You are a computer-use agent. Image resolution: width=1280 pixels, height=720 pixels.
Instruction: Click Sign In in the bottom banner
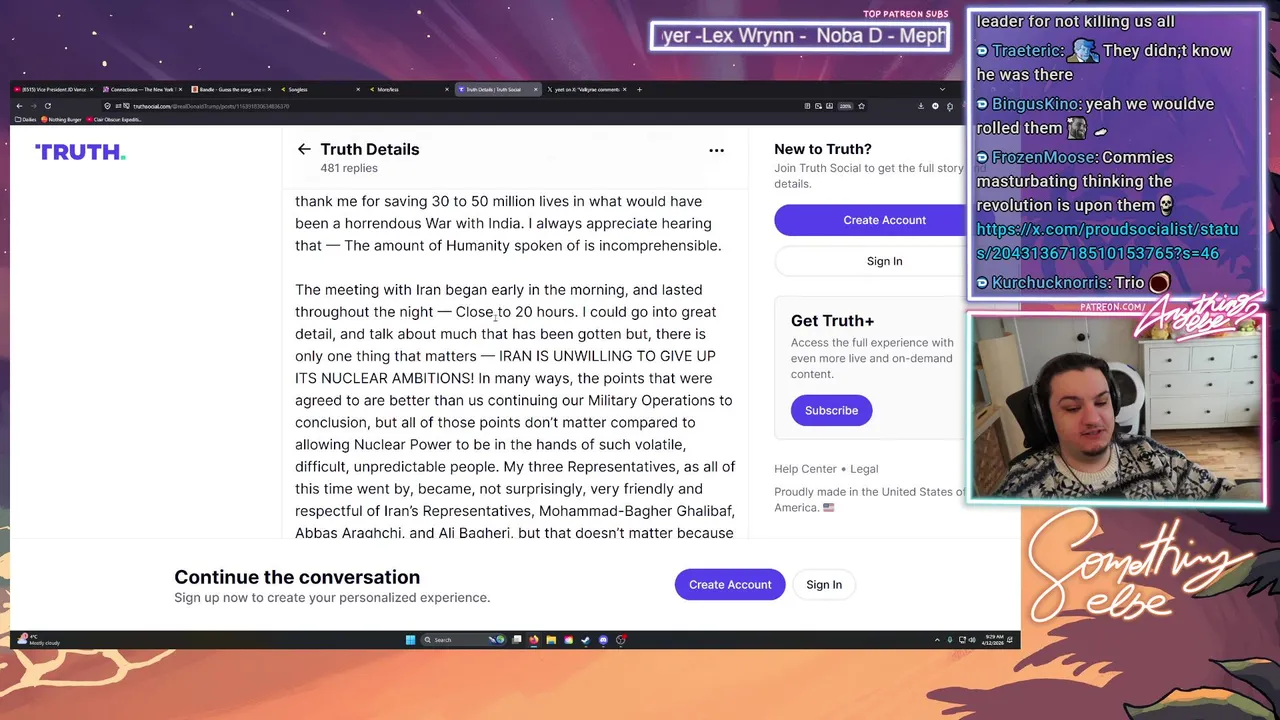coord(824,584)
